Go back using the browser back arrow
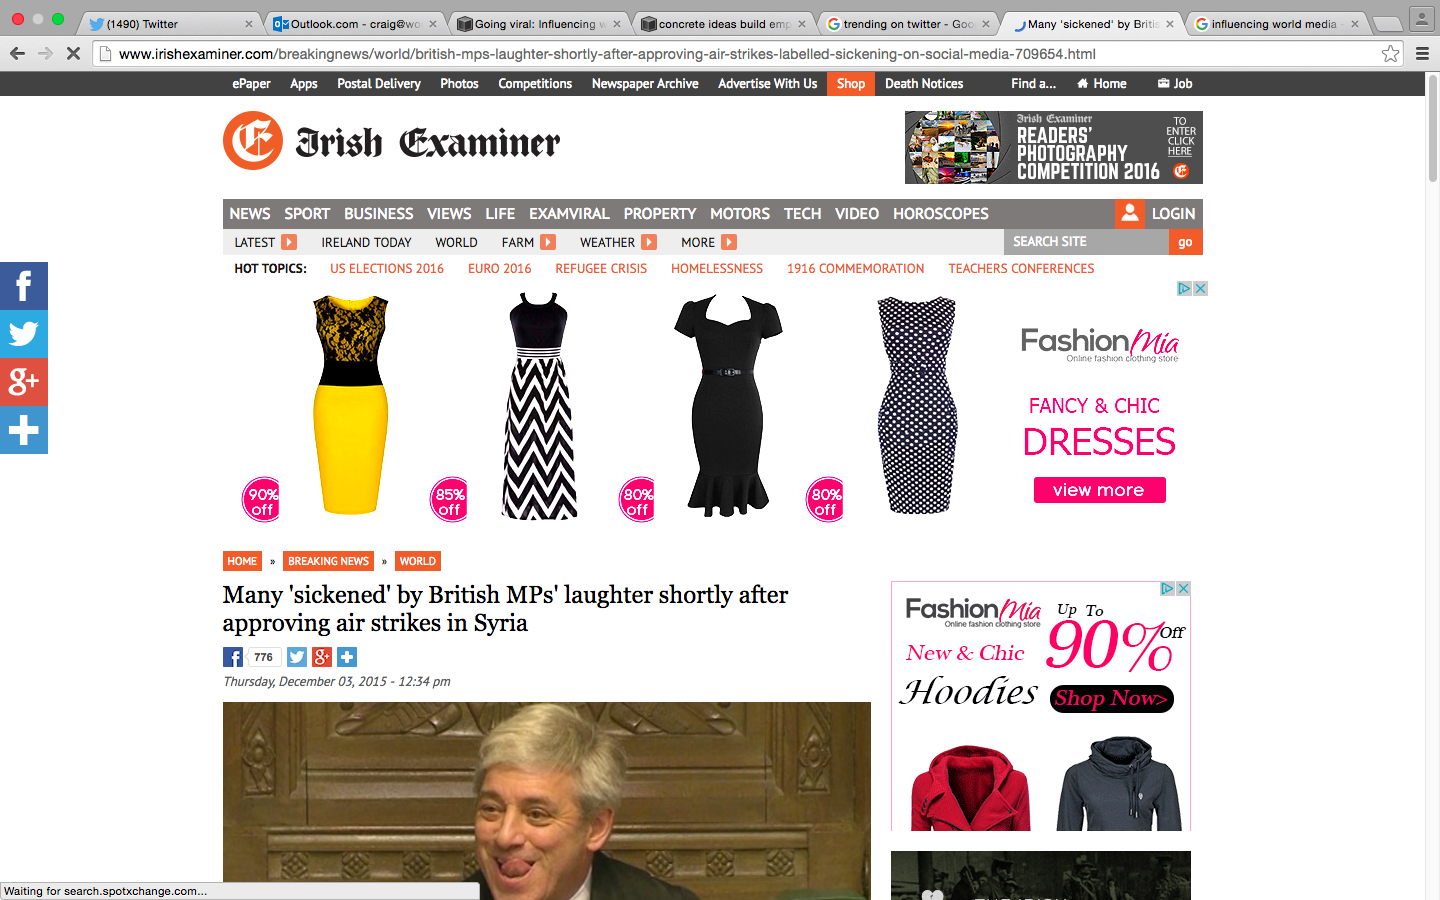This screenshot has width=1440, height=900. pyautogui.click(x=18, y=54)
